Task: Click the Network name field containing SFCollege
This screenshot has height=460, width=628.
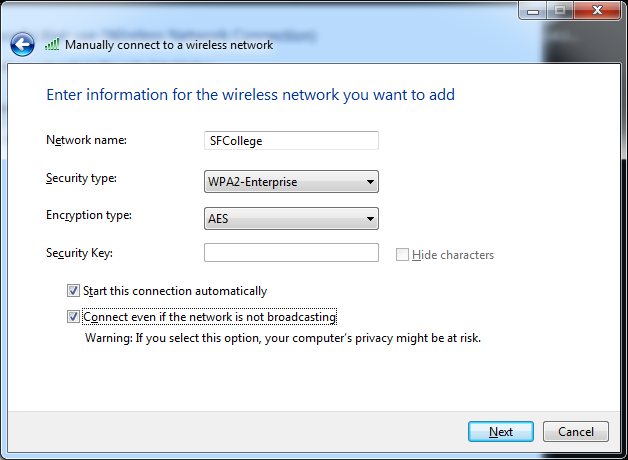Action: point(291,141)
